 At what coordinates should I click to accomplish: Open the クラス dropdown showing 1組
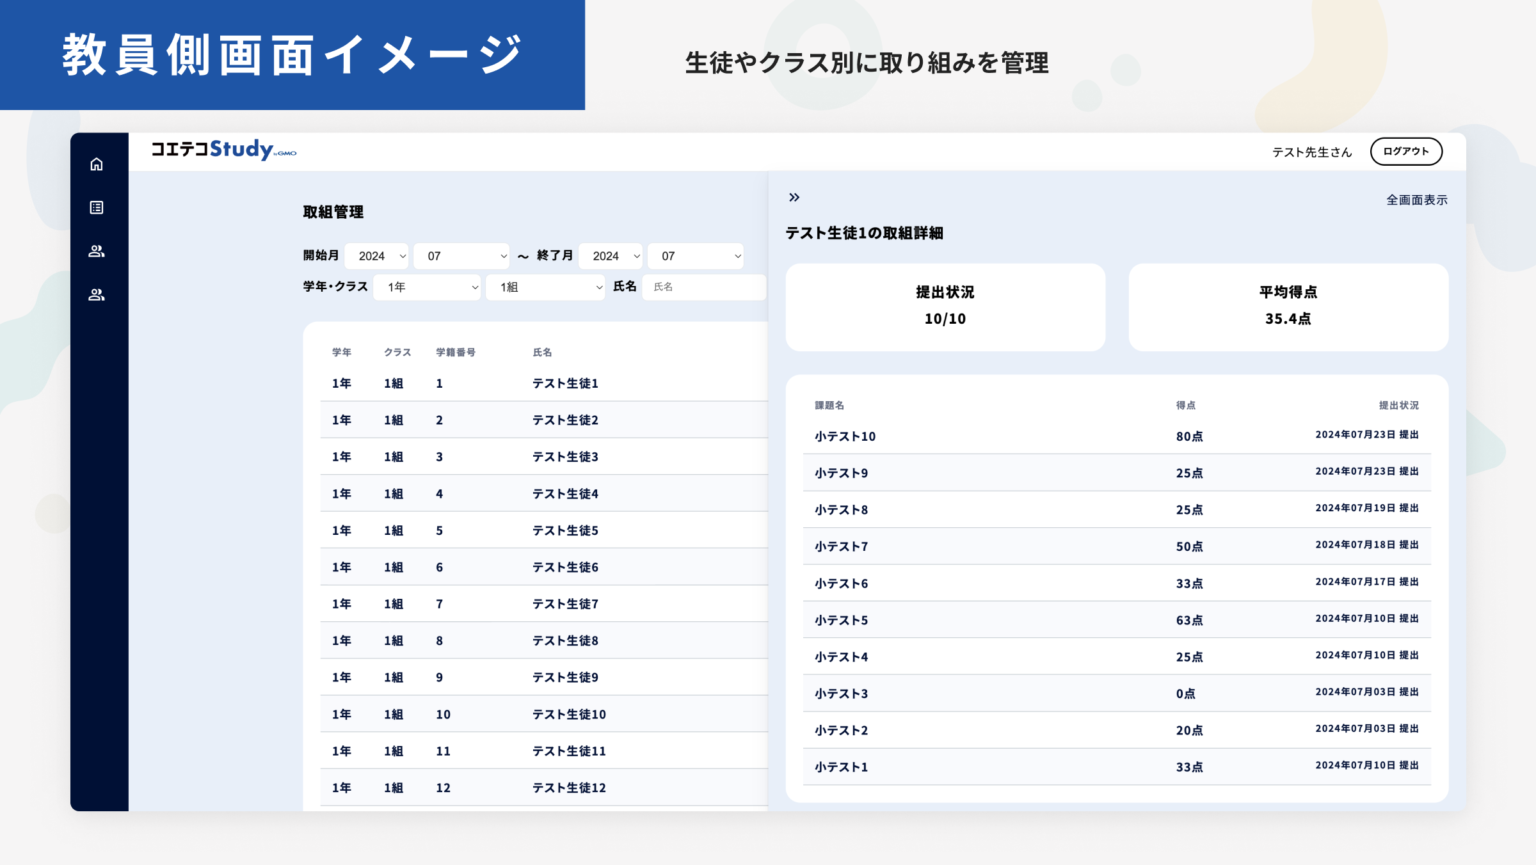tap(545, 287)
